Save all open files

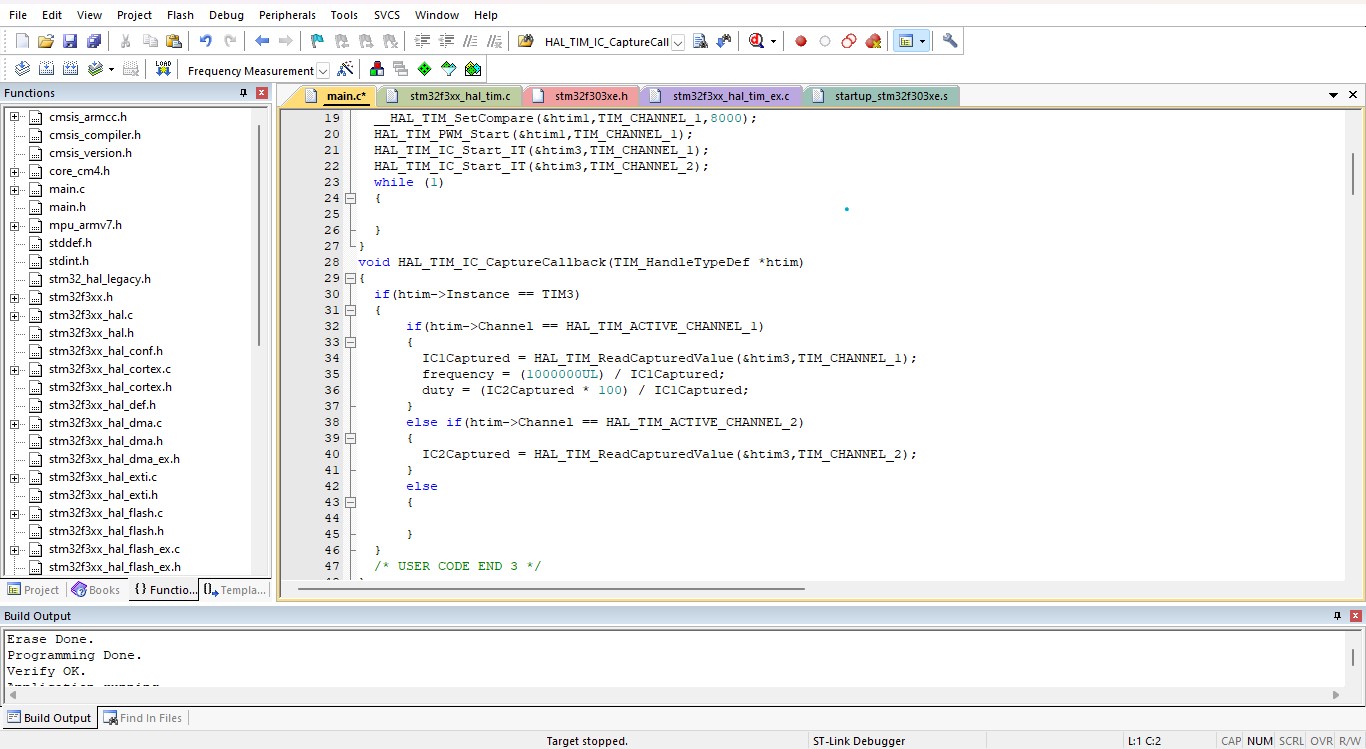tap(93, 41)
